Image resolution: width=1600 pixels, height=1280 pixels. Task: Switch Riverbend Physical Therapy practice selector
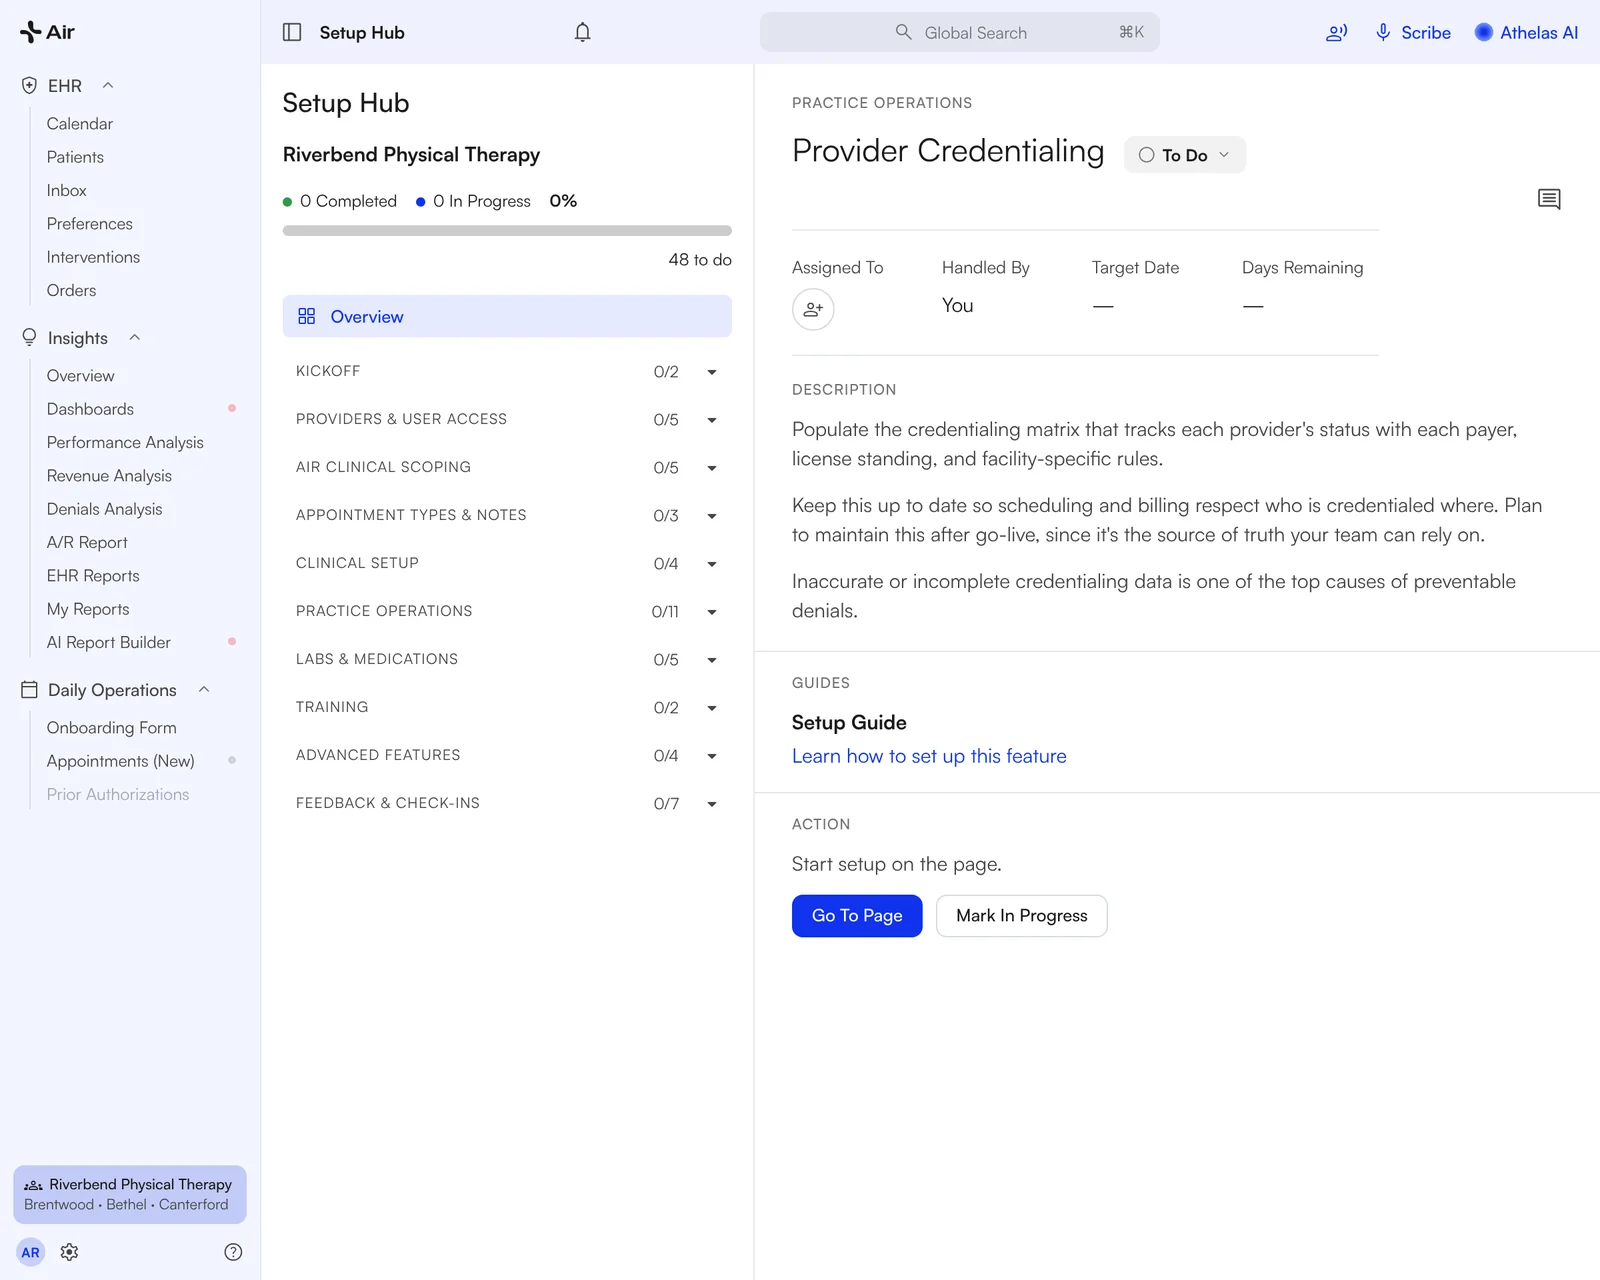tap(130, 1194)
